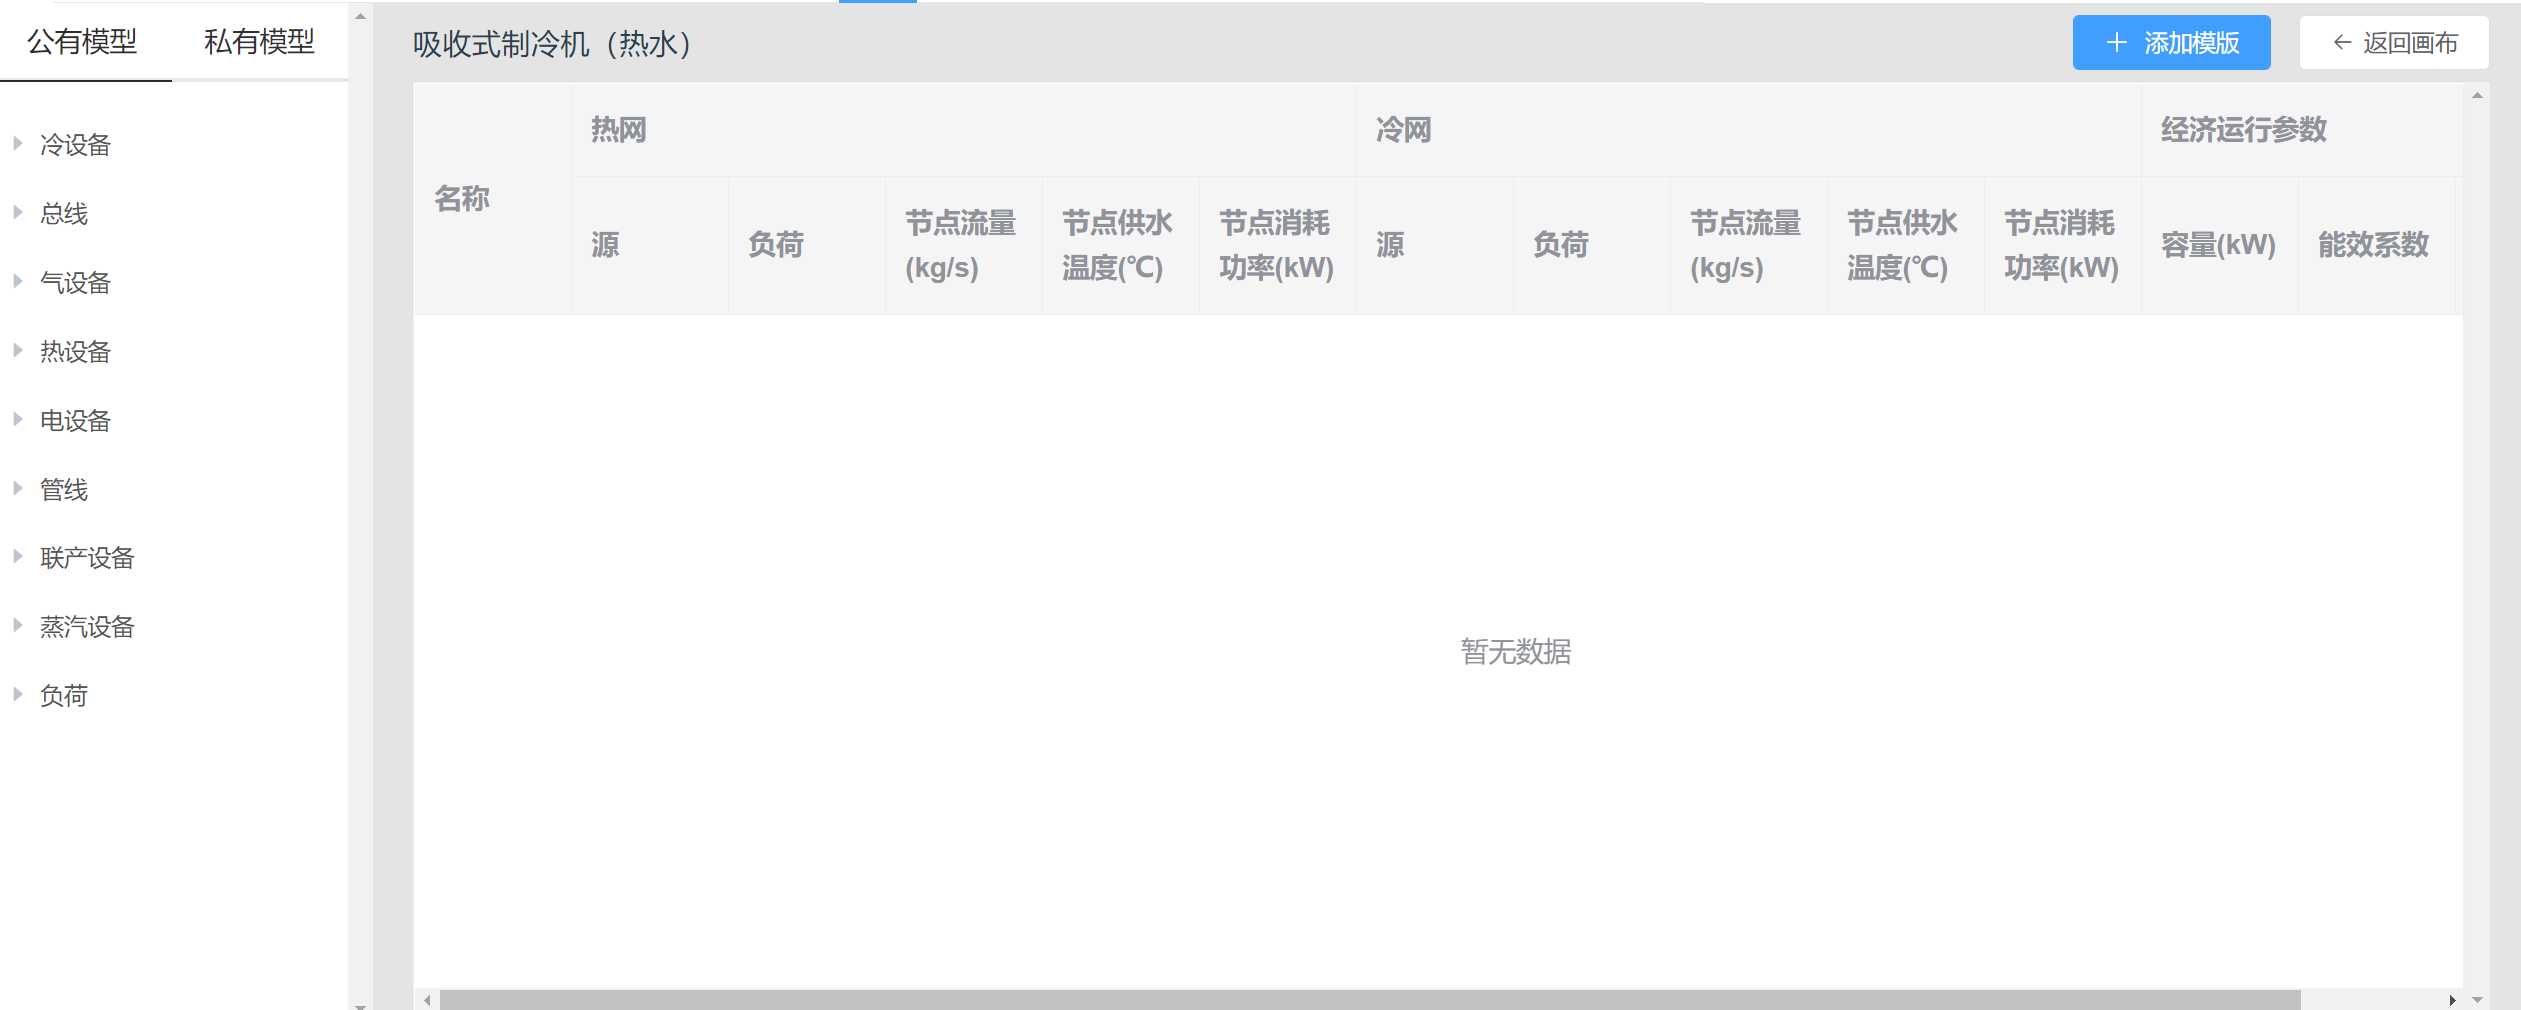Click the table horizontal scrollbar left arrow
Image resolution: width=2521 pixels, height=1010 pixels.
coord(427,1000)
